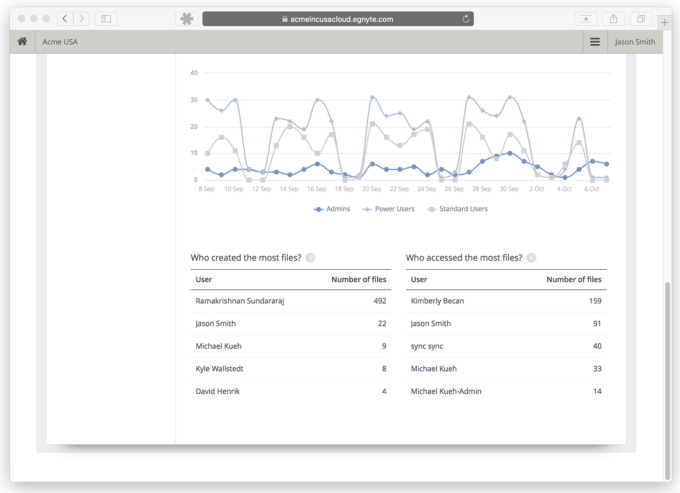Click the puzzle-piece extension icon
The height and width of the screenshot is (493, 680).
[186, 19]
